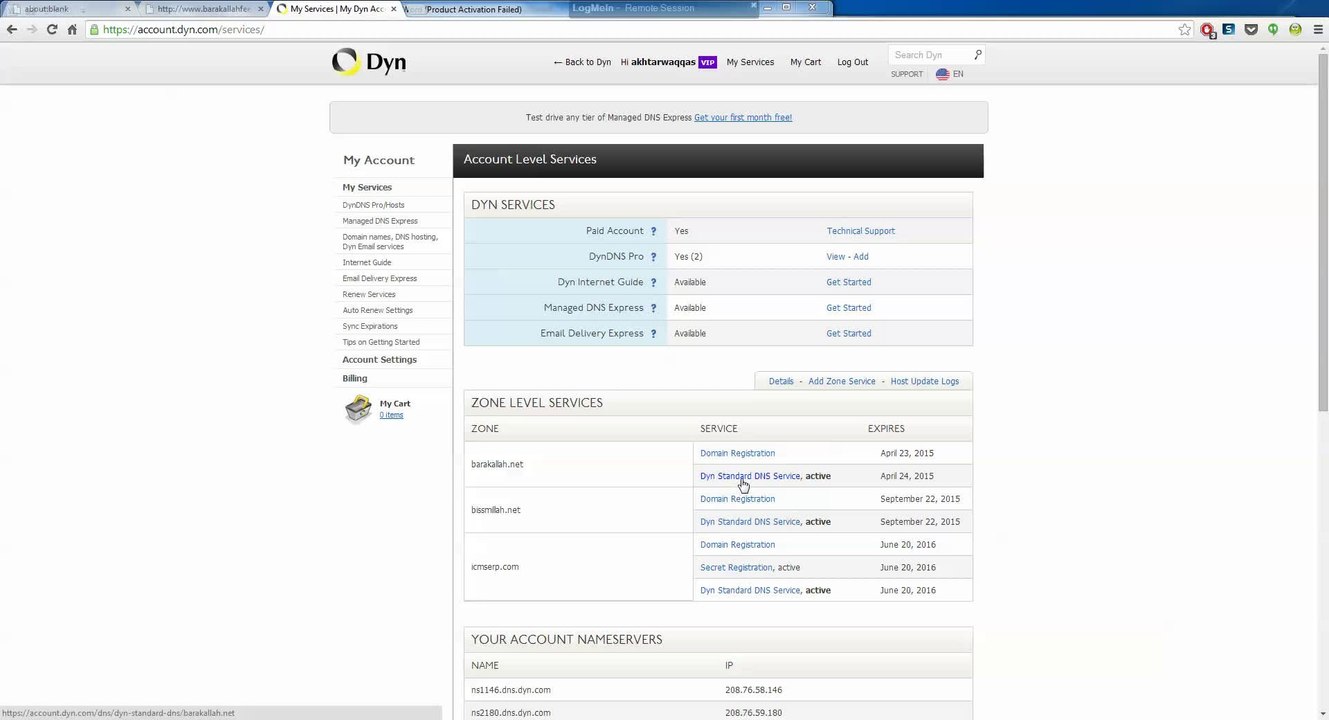Click the SUPPORT link
This screenshot has width=1329, height=720.
907,74
